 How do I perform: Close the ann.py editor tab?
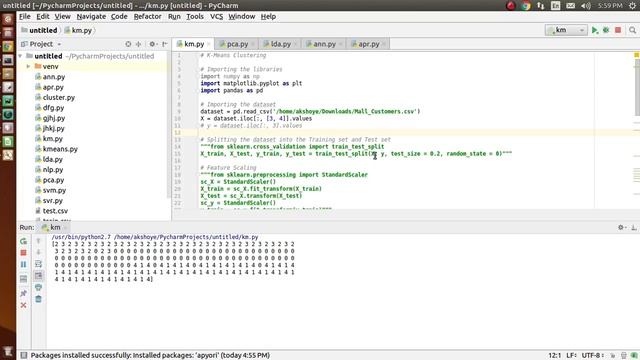point(340,44)
